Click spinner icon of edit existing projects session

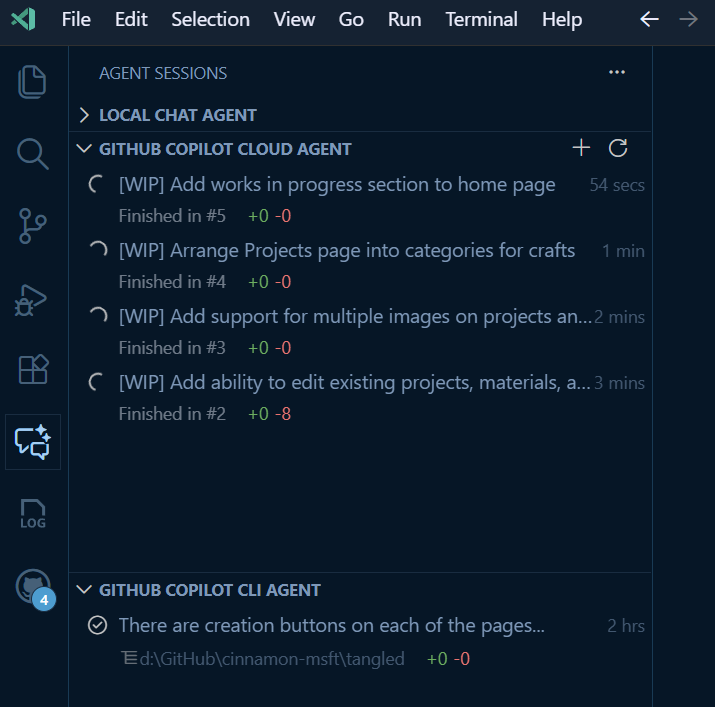click(98, 383)
